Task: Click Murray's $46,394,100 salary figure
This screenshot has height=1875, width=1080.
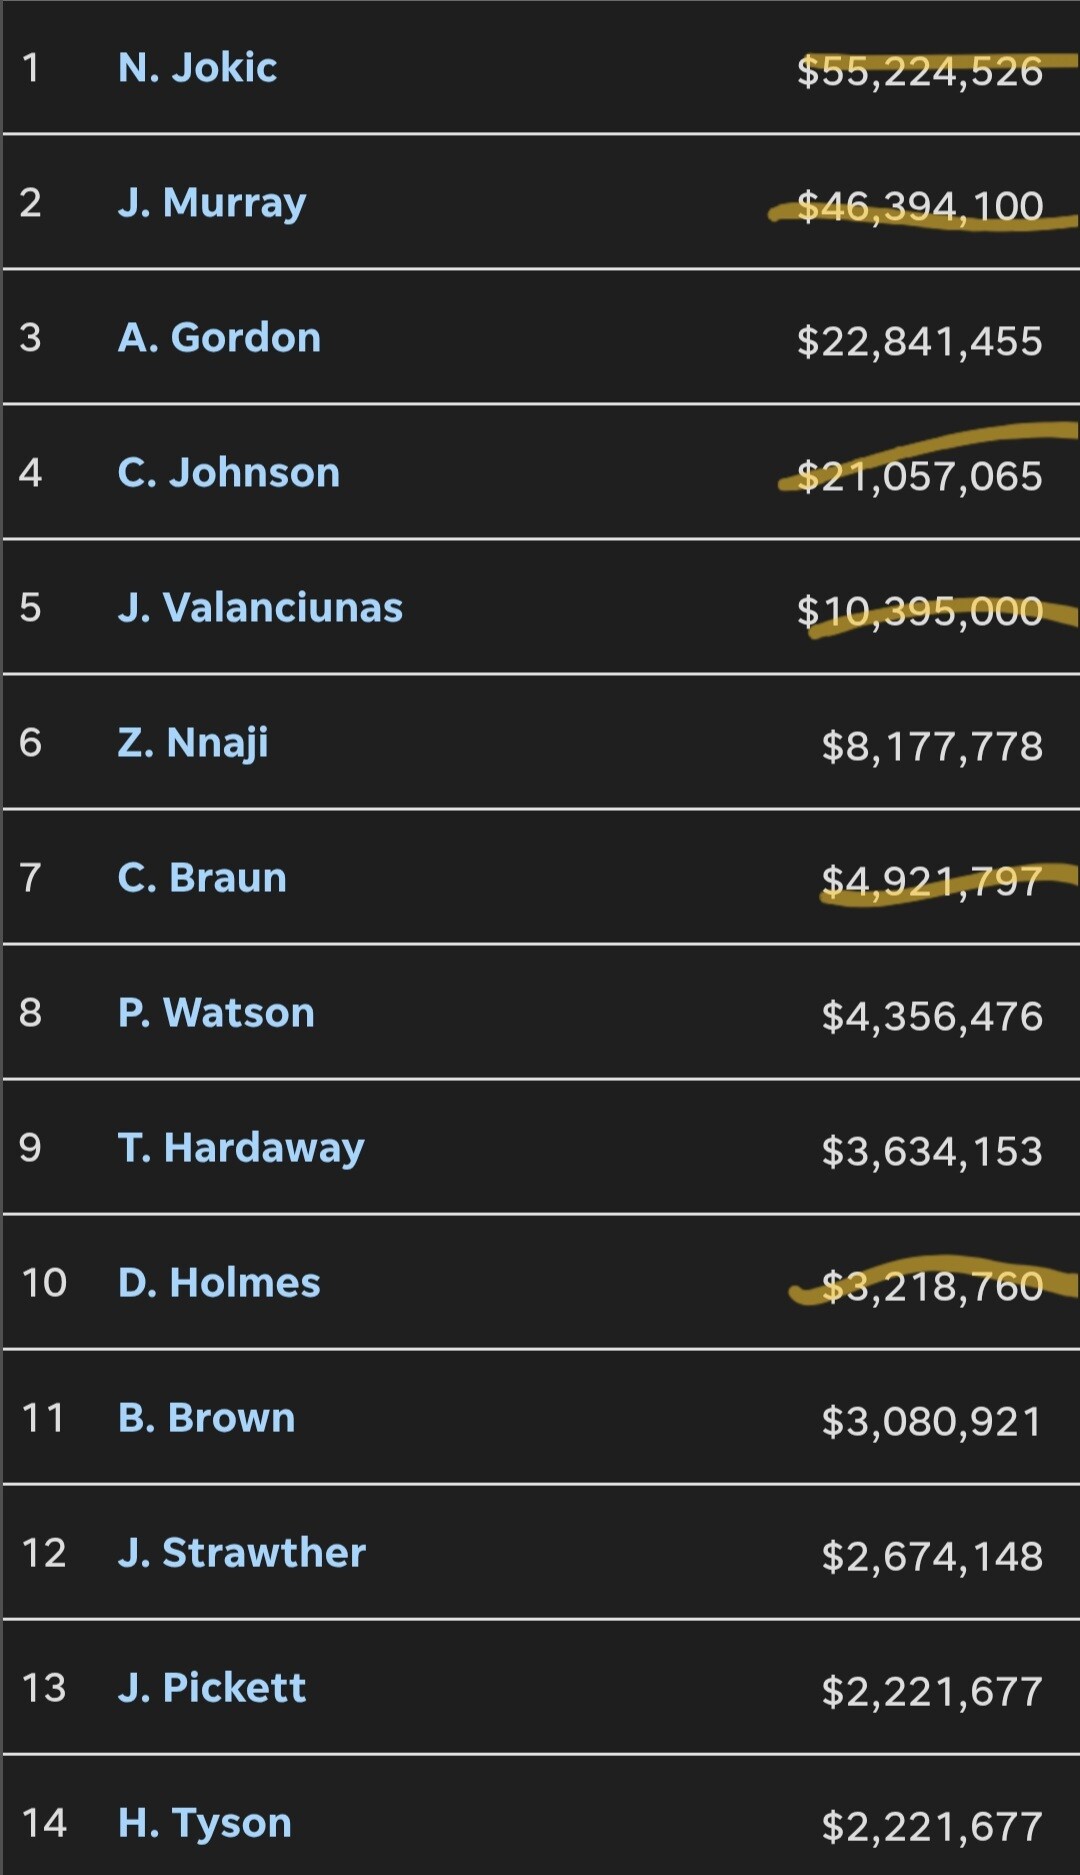Action: click(920, 206)
